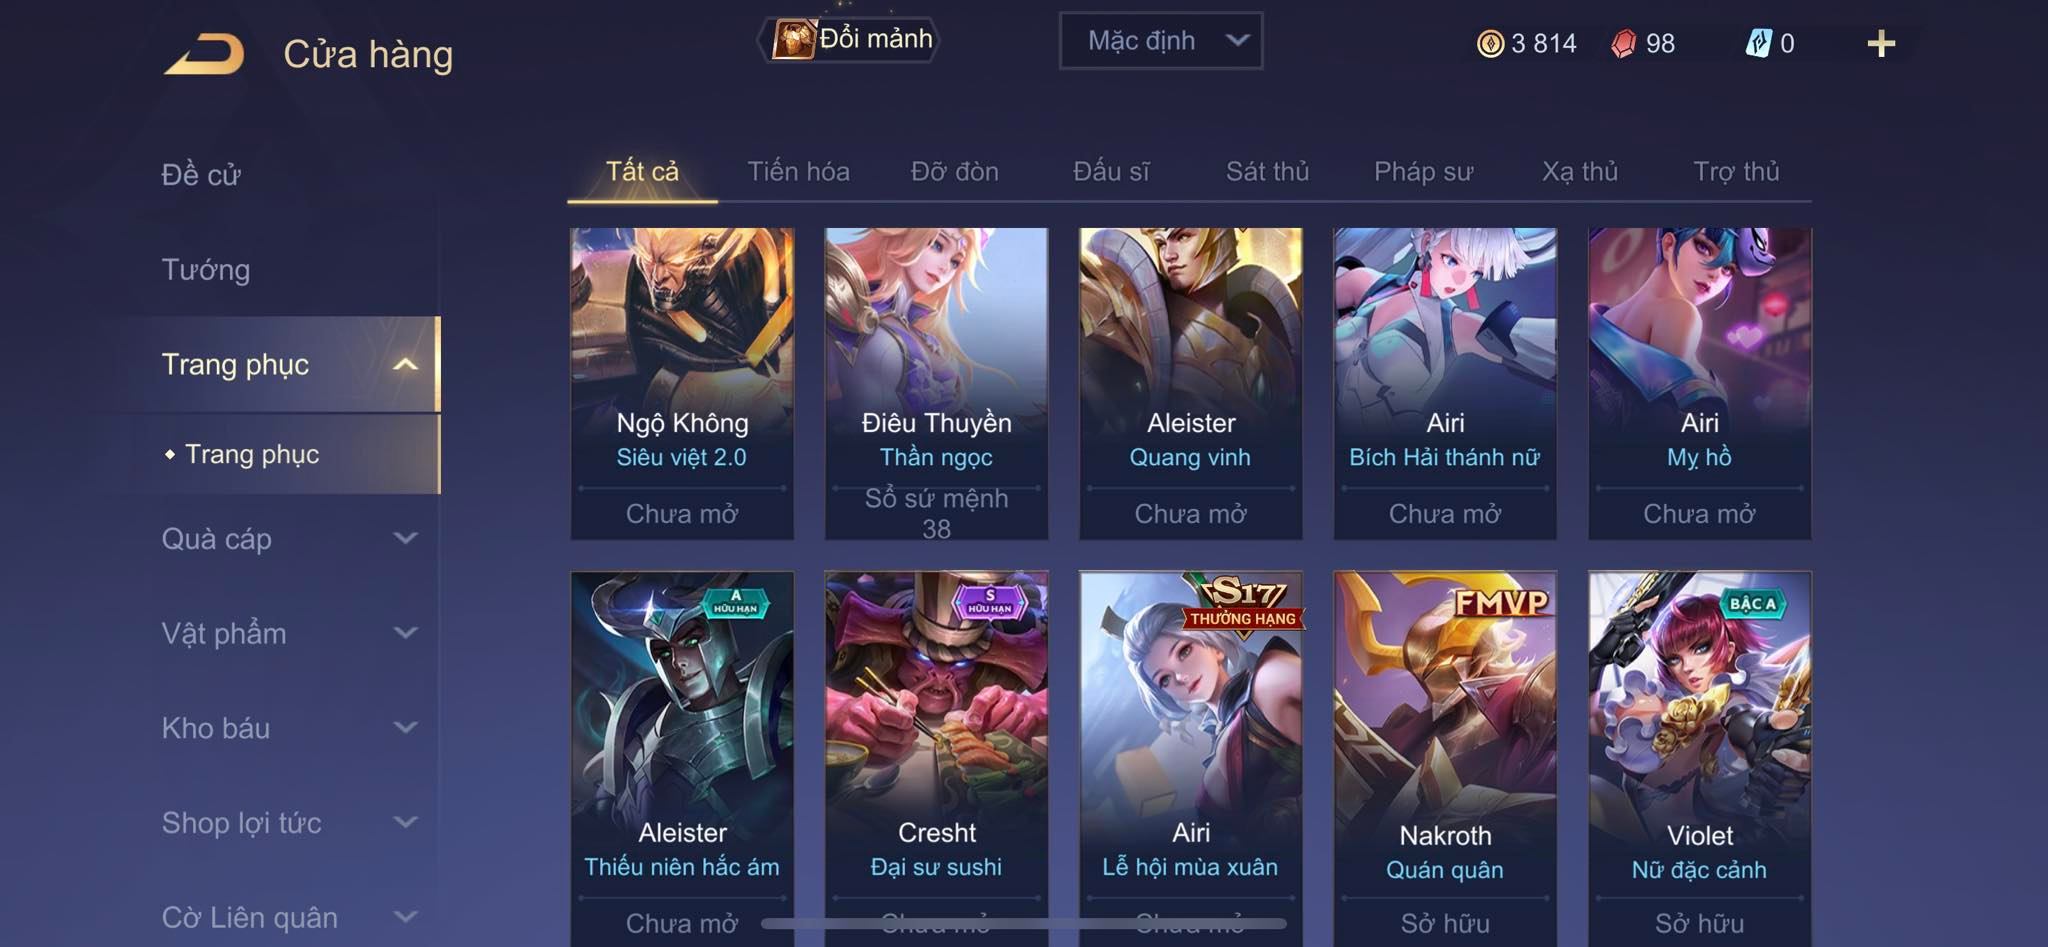
Task: Tap the blue voucher ticket icon
Action: click(1759, 44)
